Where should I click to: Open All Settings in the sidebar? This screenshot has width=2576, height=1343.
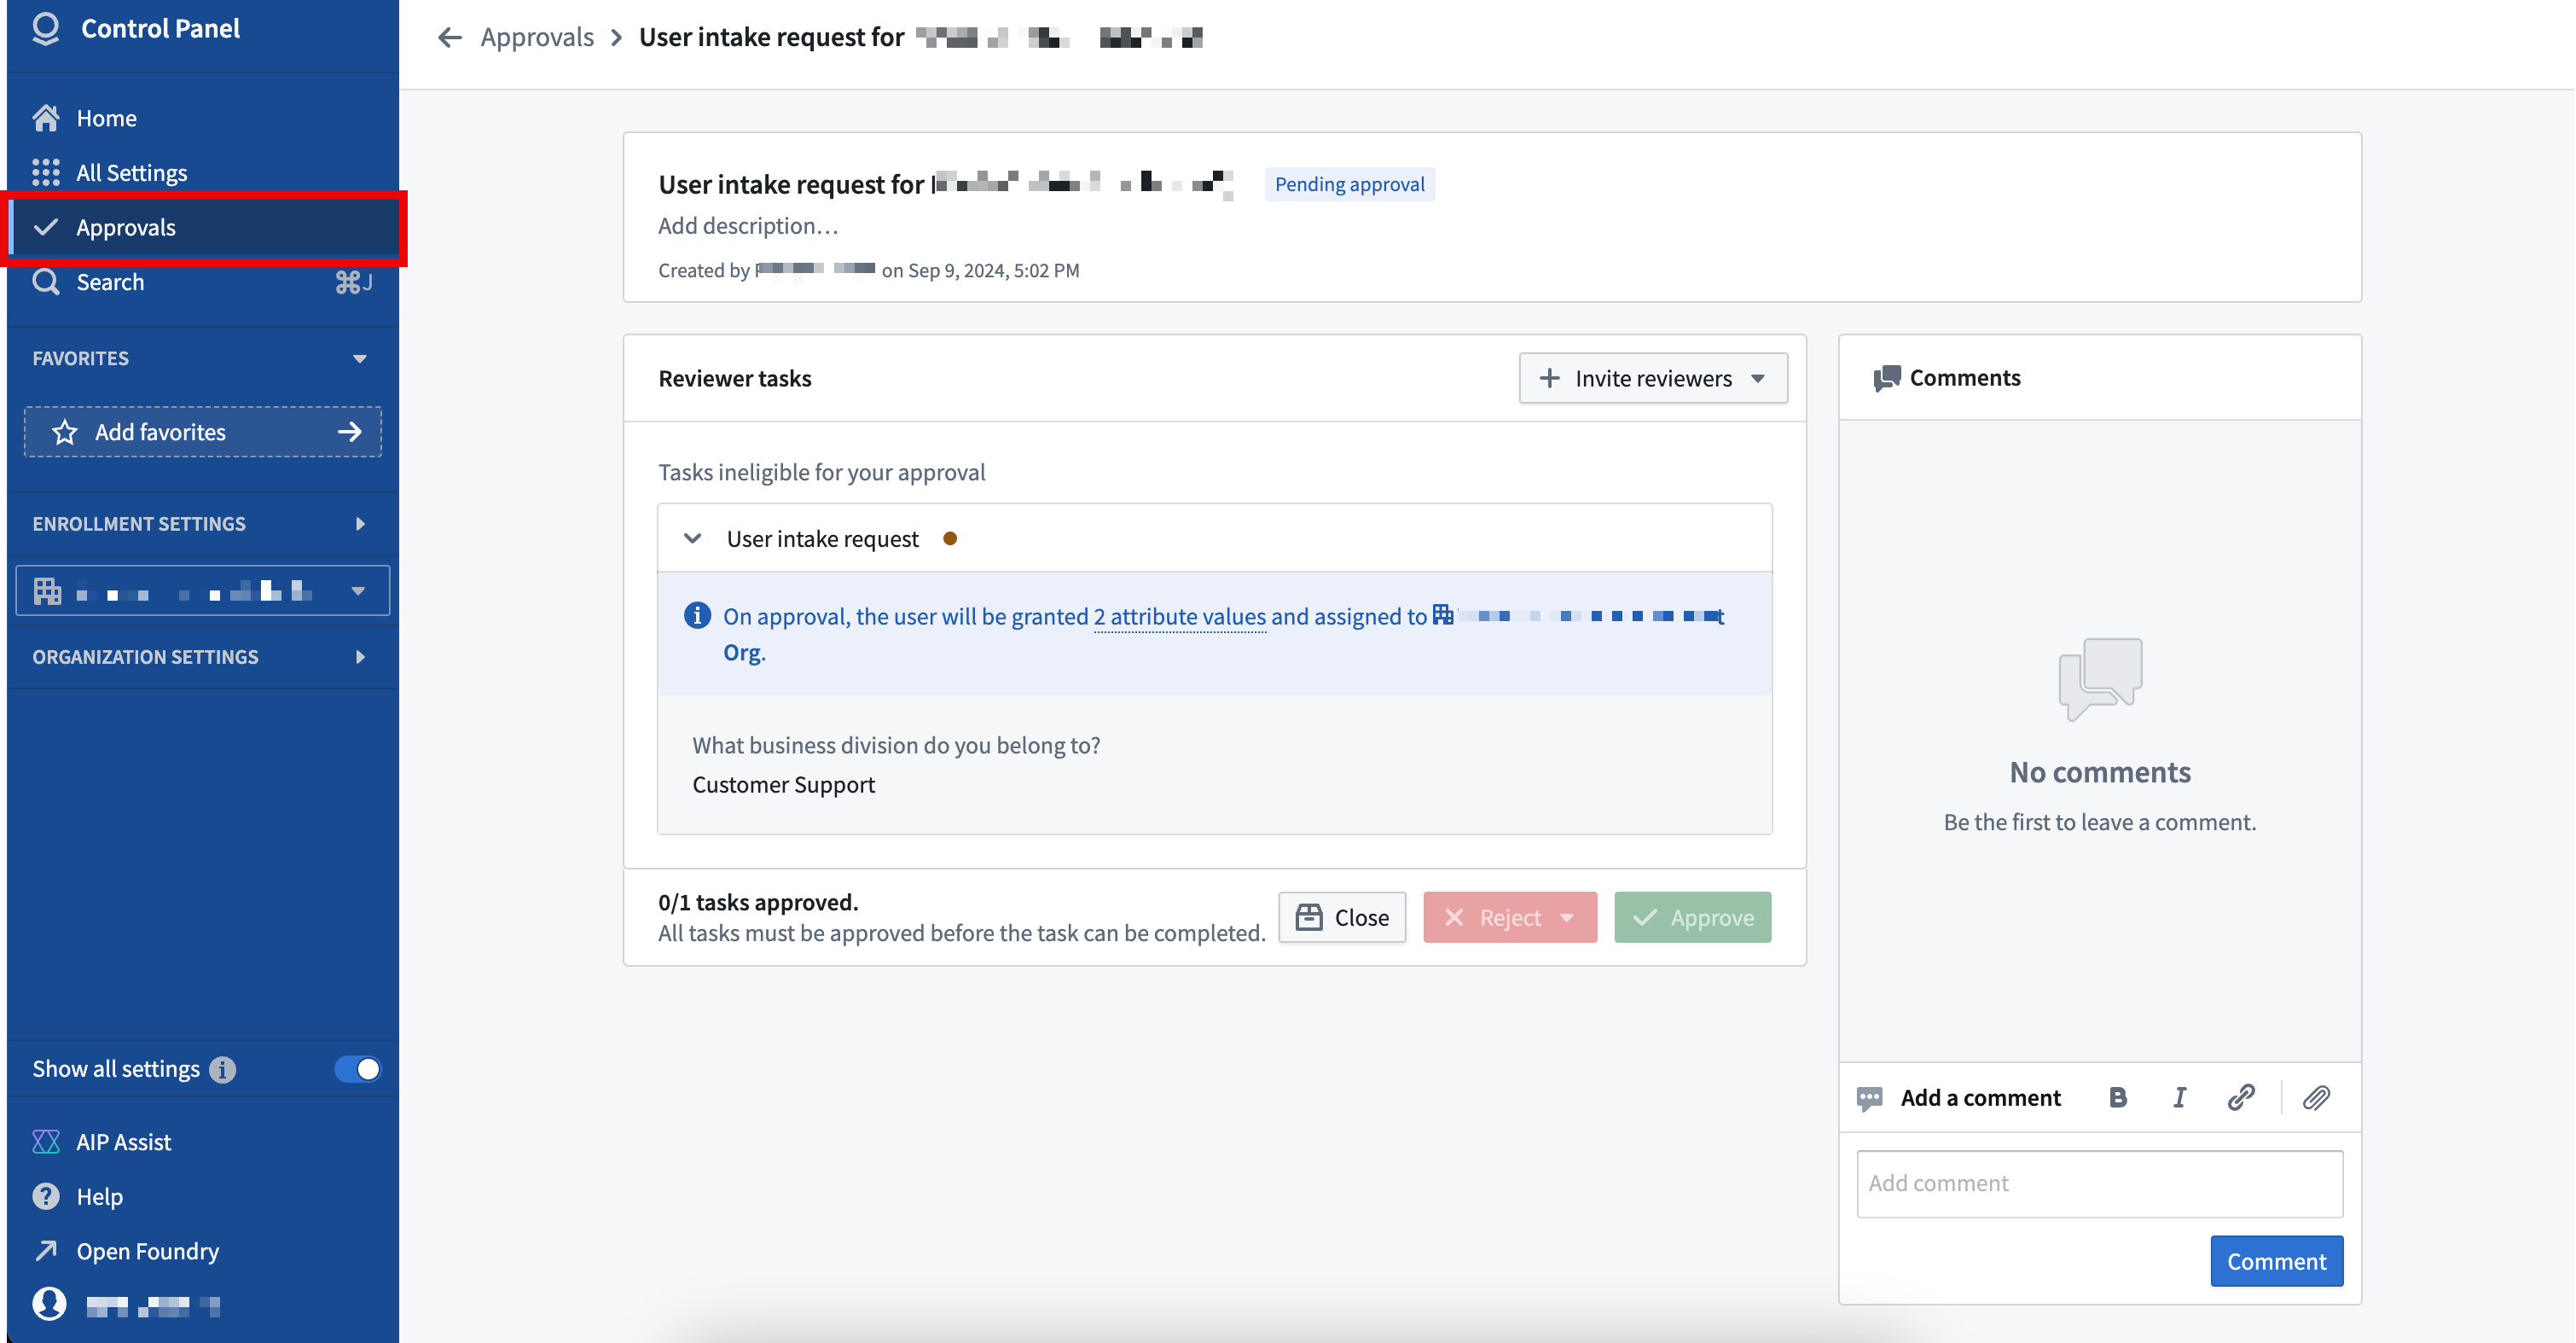click(203, 172)
